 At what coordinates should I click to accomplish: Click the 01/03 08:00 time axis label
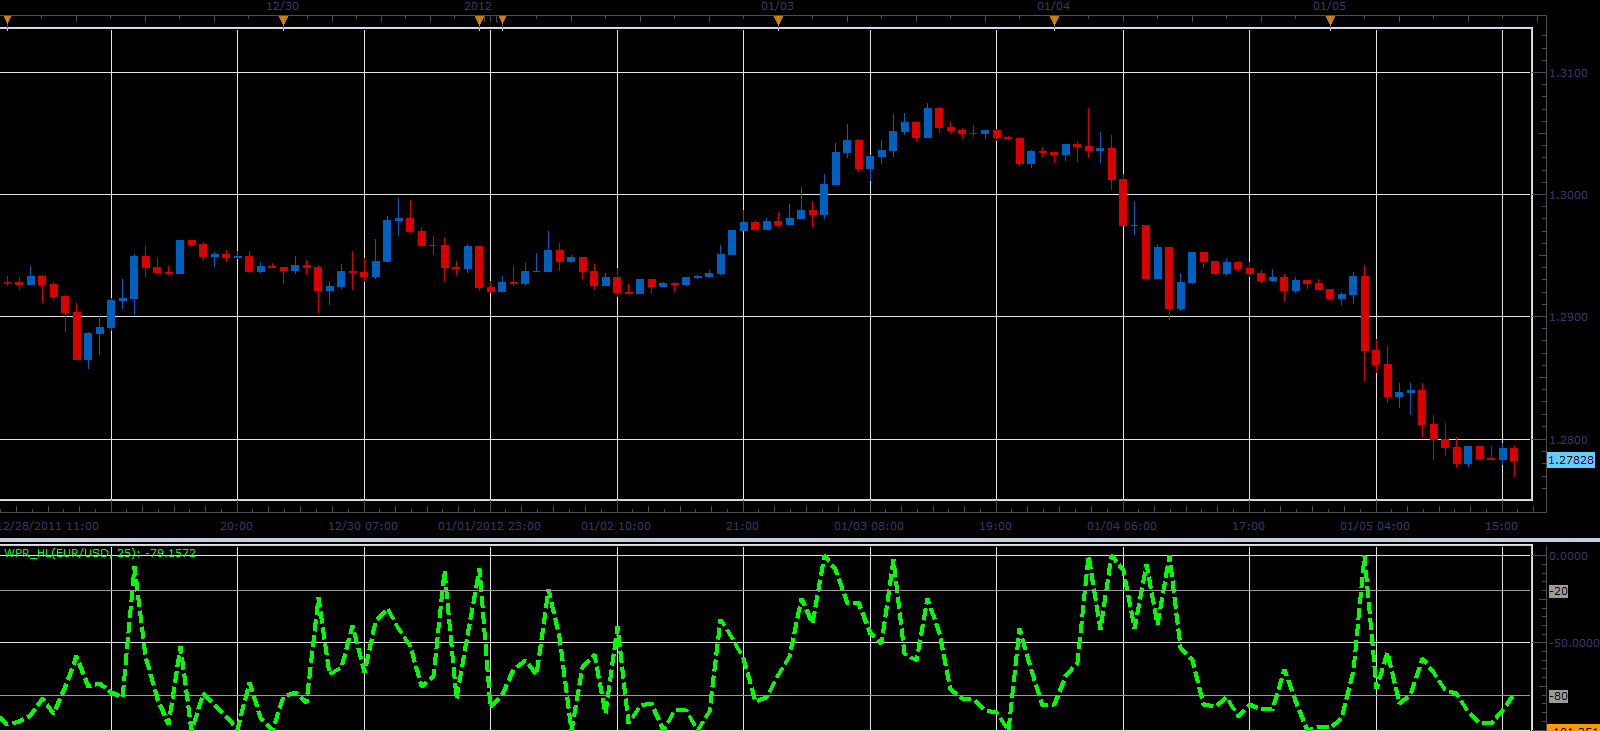[x=869, y=526]
